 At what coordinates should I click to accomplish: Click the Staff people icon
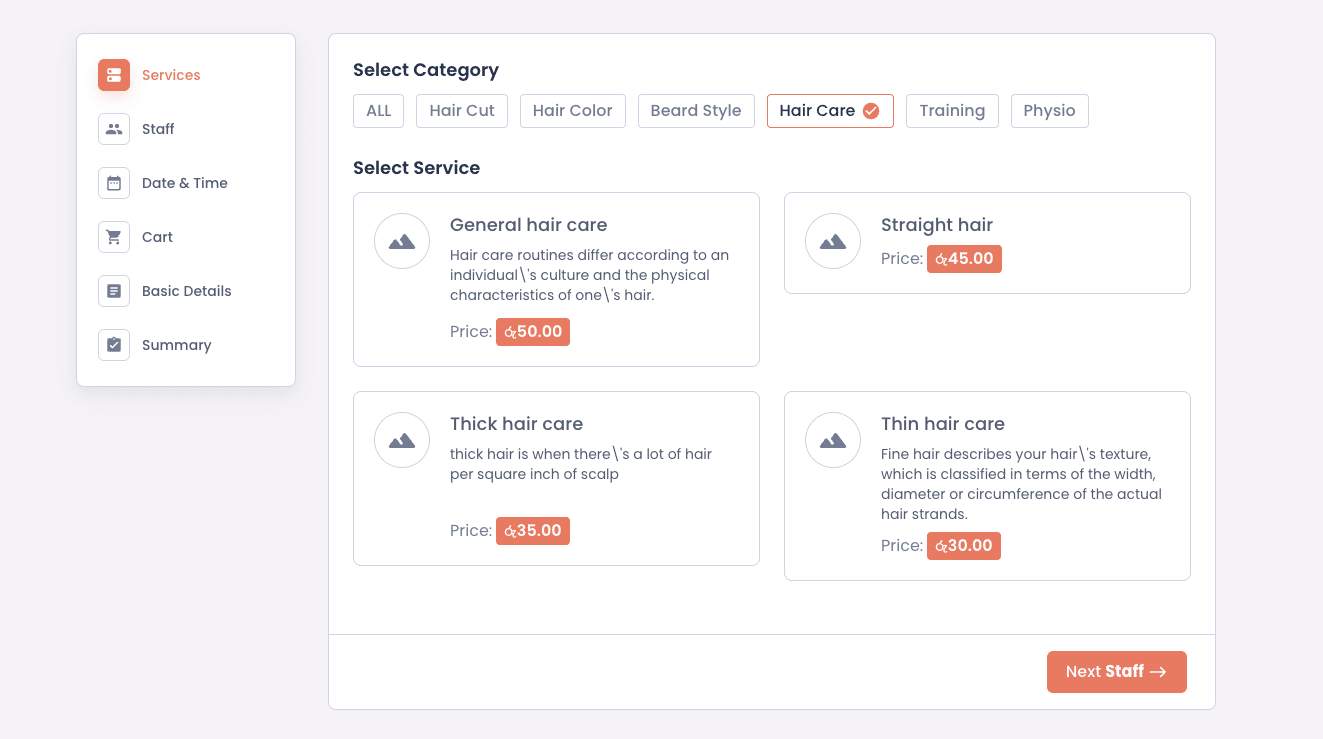[x=114, y=129]
